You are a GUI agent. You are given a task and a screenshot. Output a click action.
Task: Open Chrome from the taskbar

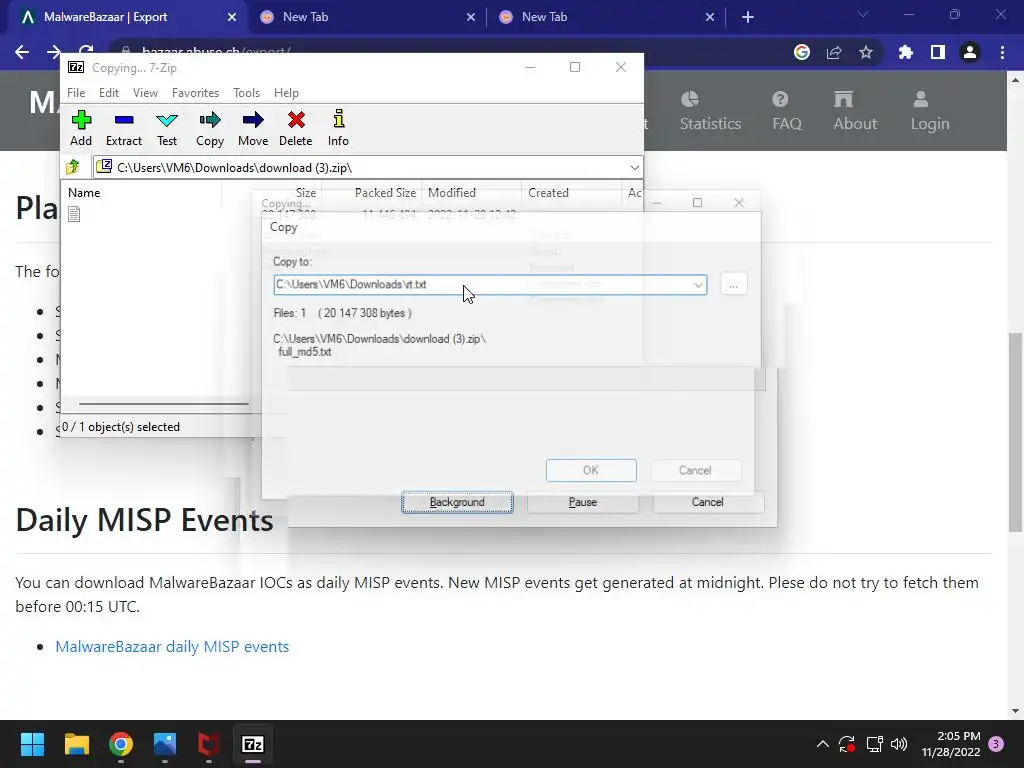coord(121,744)
